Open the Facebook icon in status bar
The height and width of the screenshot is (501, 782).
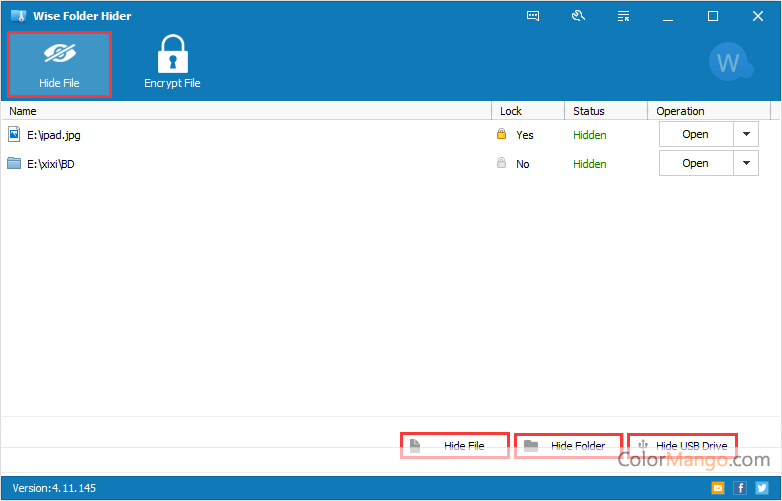coord(740,488)
